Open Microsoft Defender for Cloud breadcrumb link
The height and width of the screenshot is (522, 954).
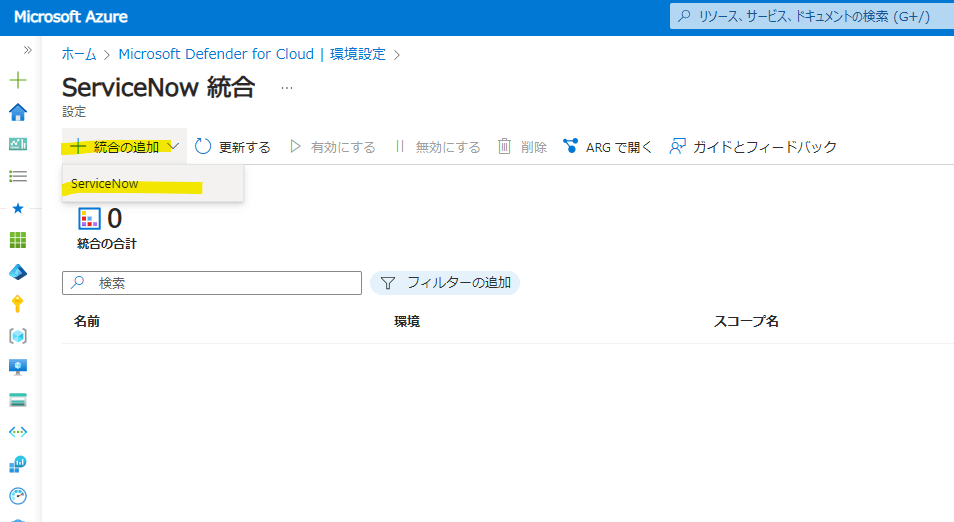coord(216,54)
